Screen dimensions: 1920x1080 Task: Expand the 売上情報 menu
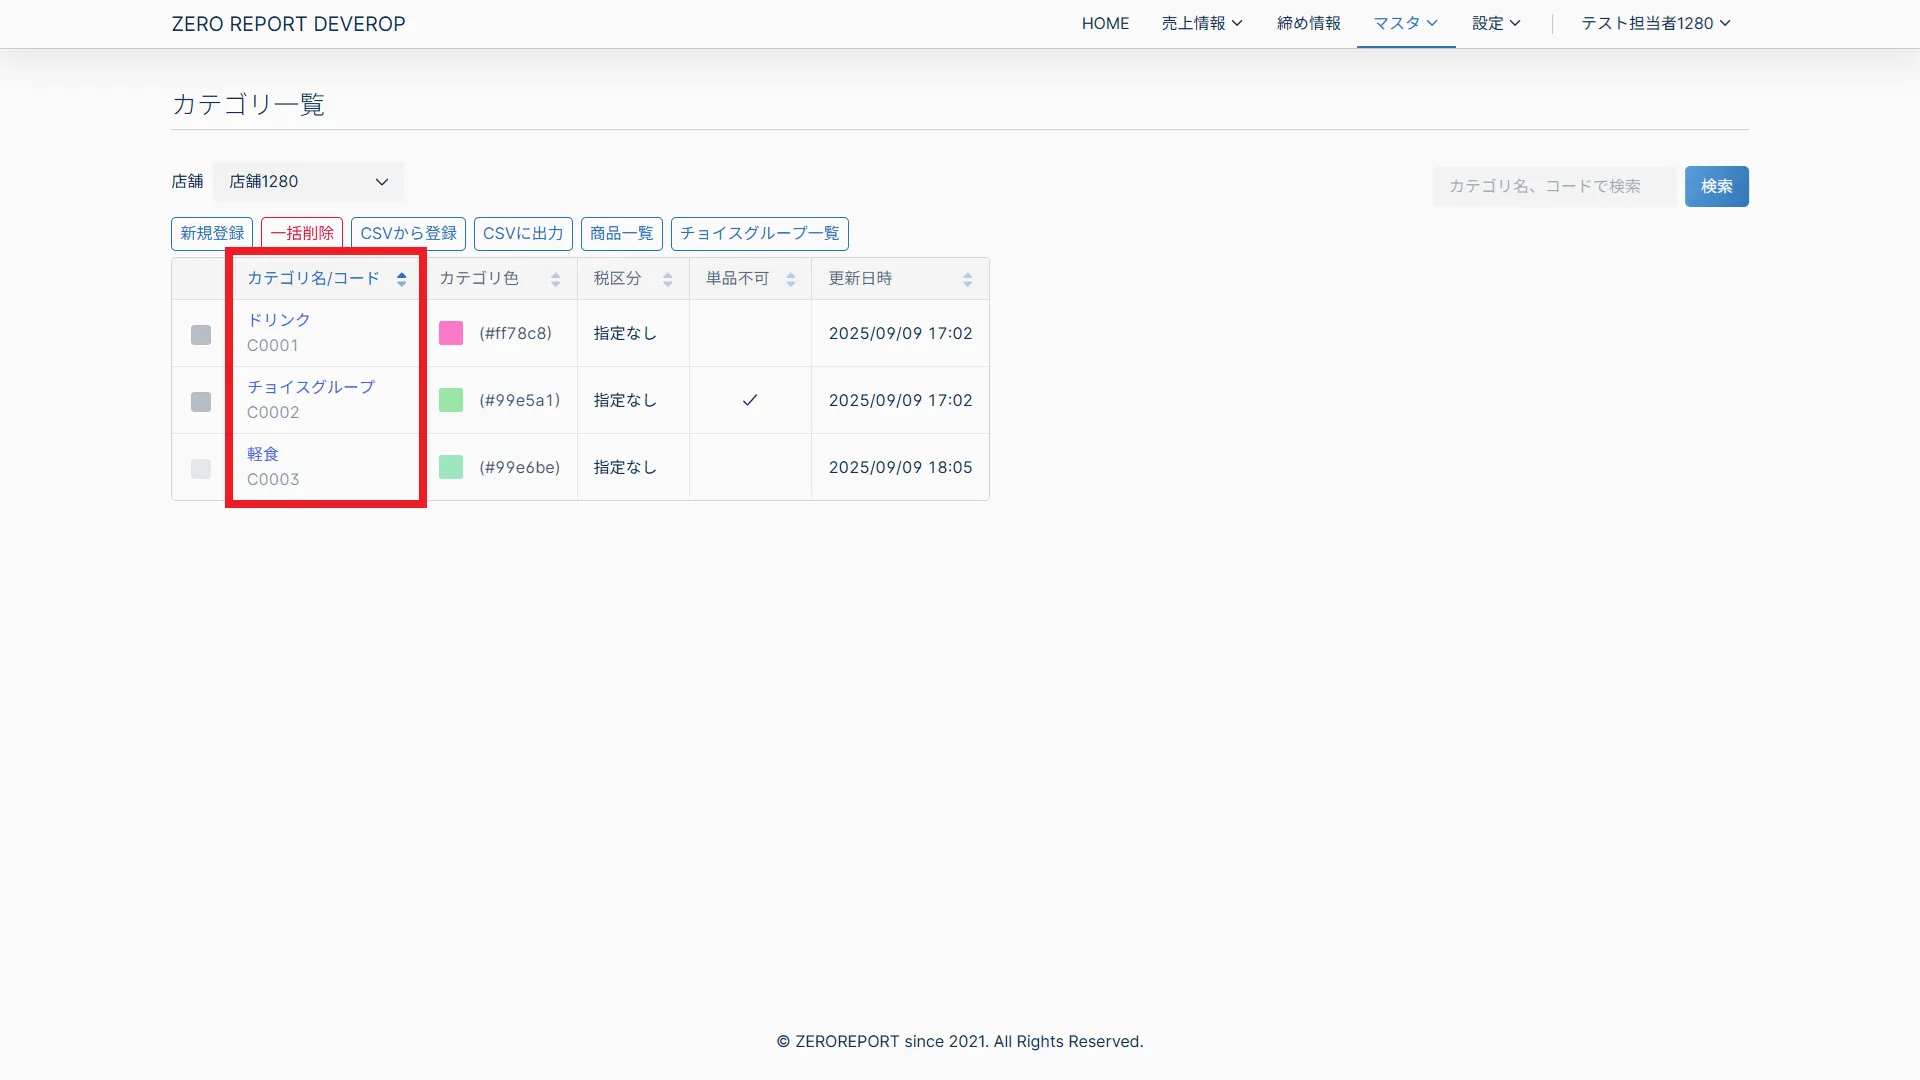click(1201, 23)
